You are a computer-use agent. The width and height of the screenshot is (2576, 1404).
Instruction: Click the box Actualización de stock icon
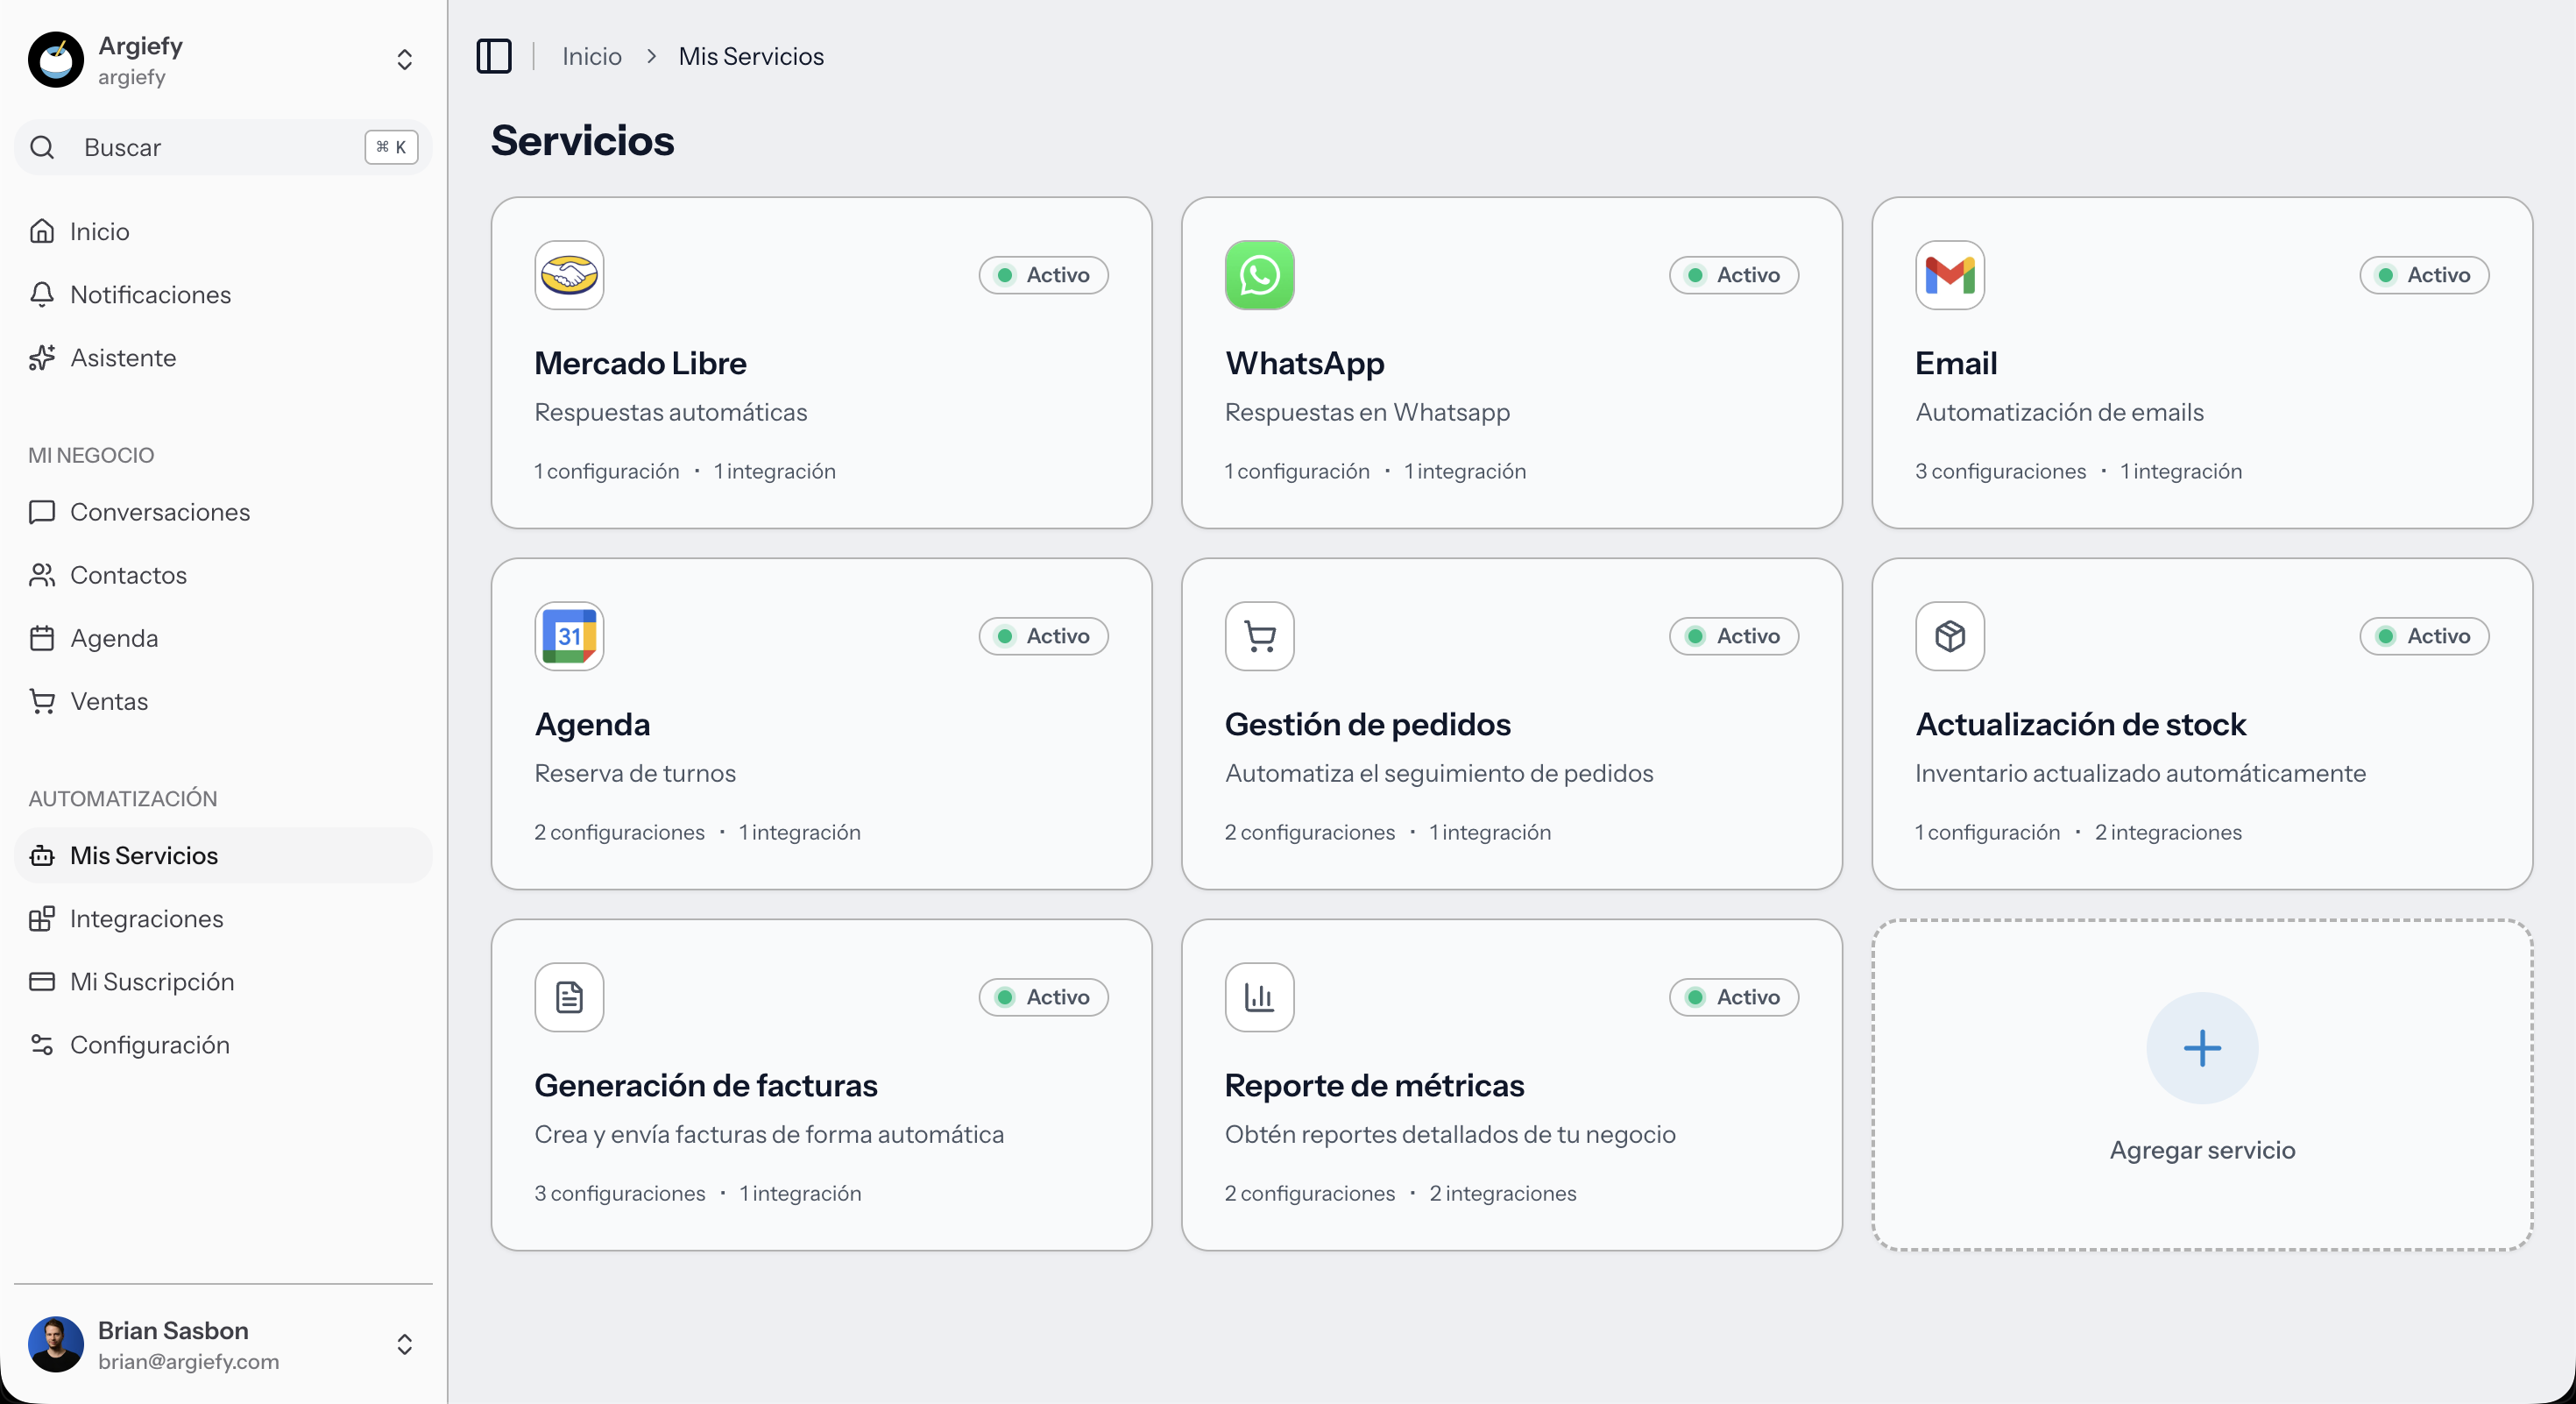coord(1949,636)
